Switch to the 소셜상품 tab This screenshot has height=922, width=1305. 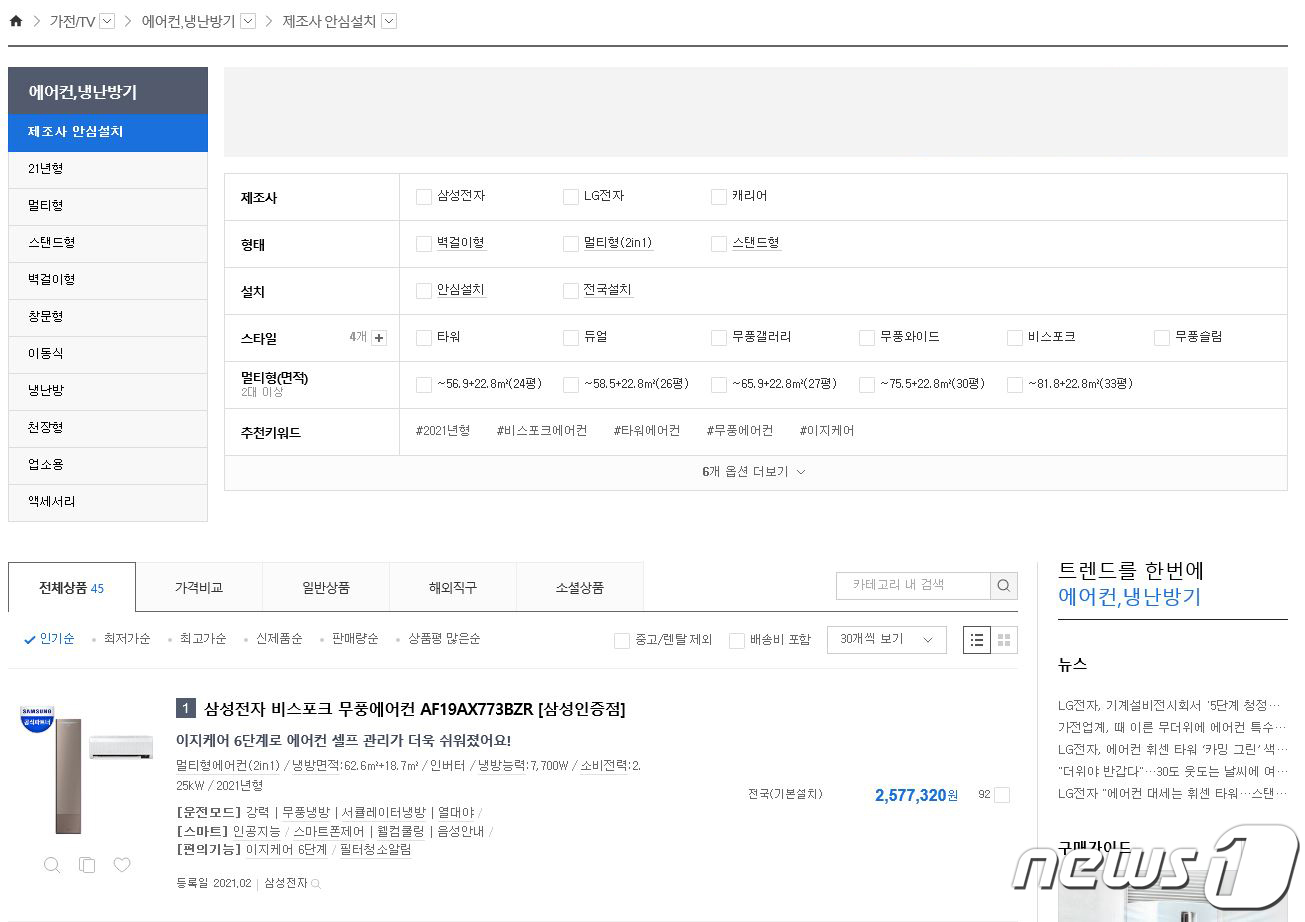(580, 588)
